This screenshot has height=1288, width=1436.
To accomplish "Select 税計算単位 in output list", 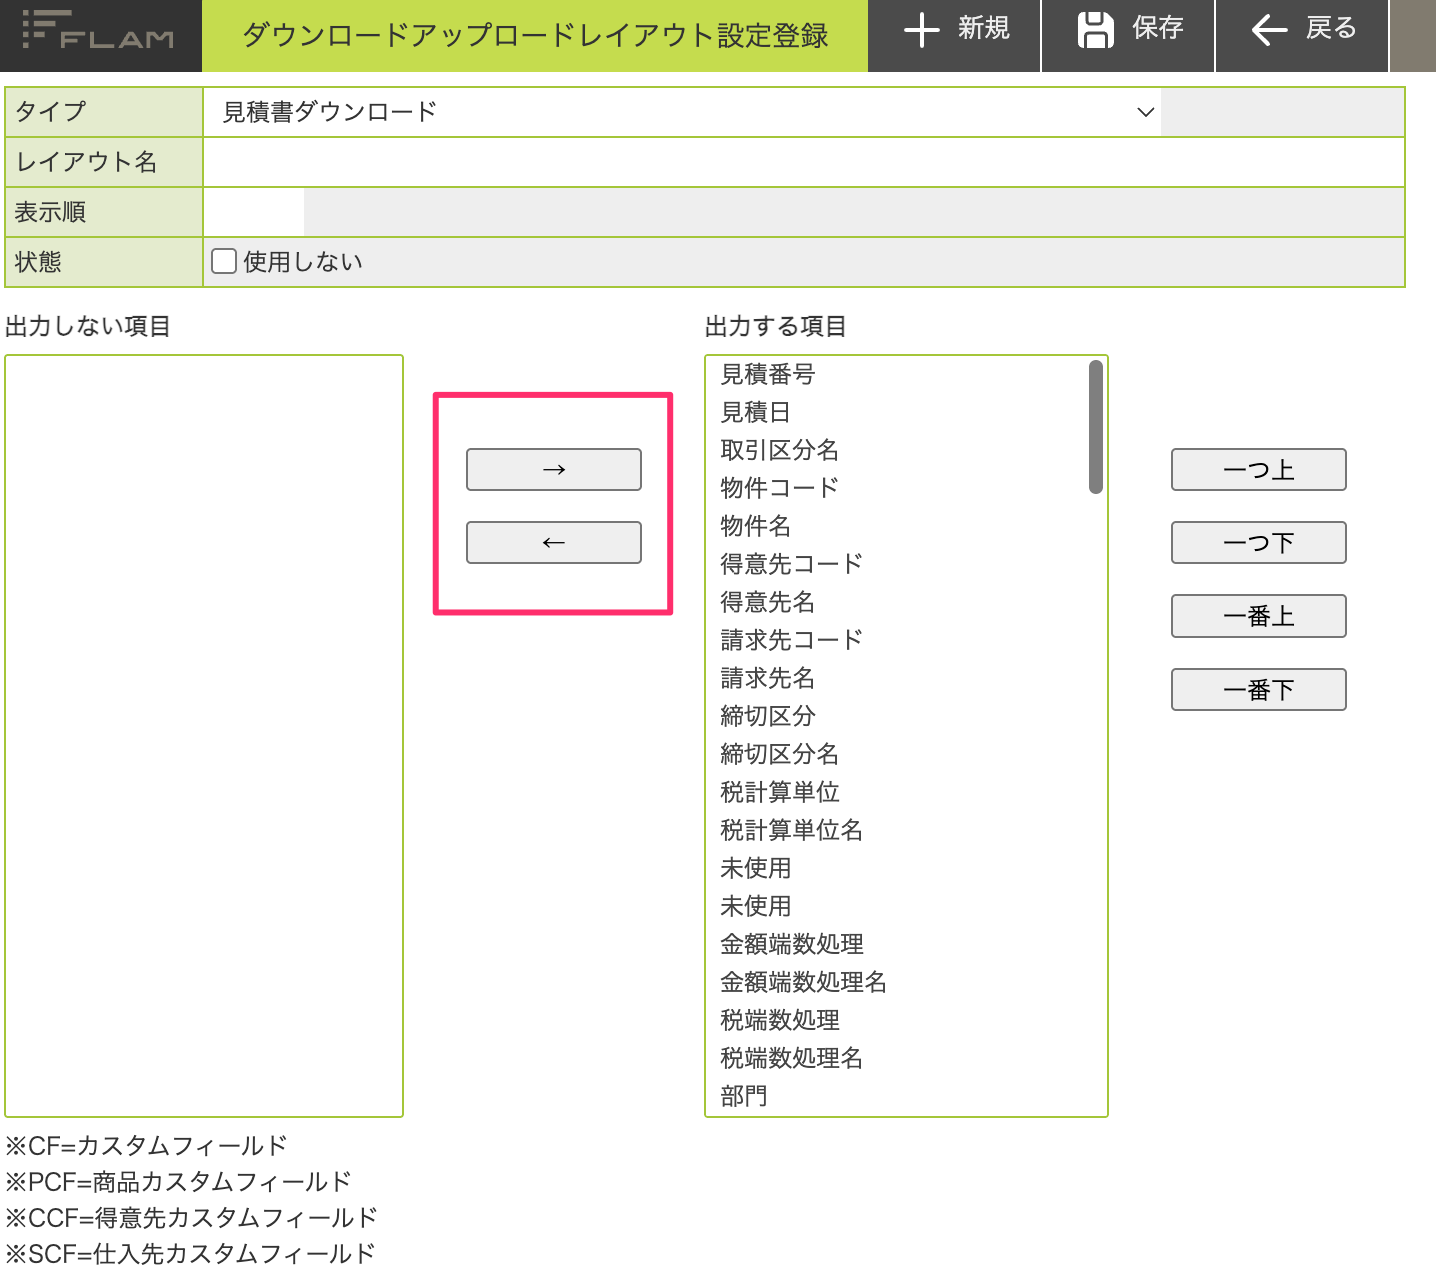I will click(x=780, y=792).
